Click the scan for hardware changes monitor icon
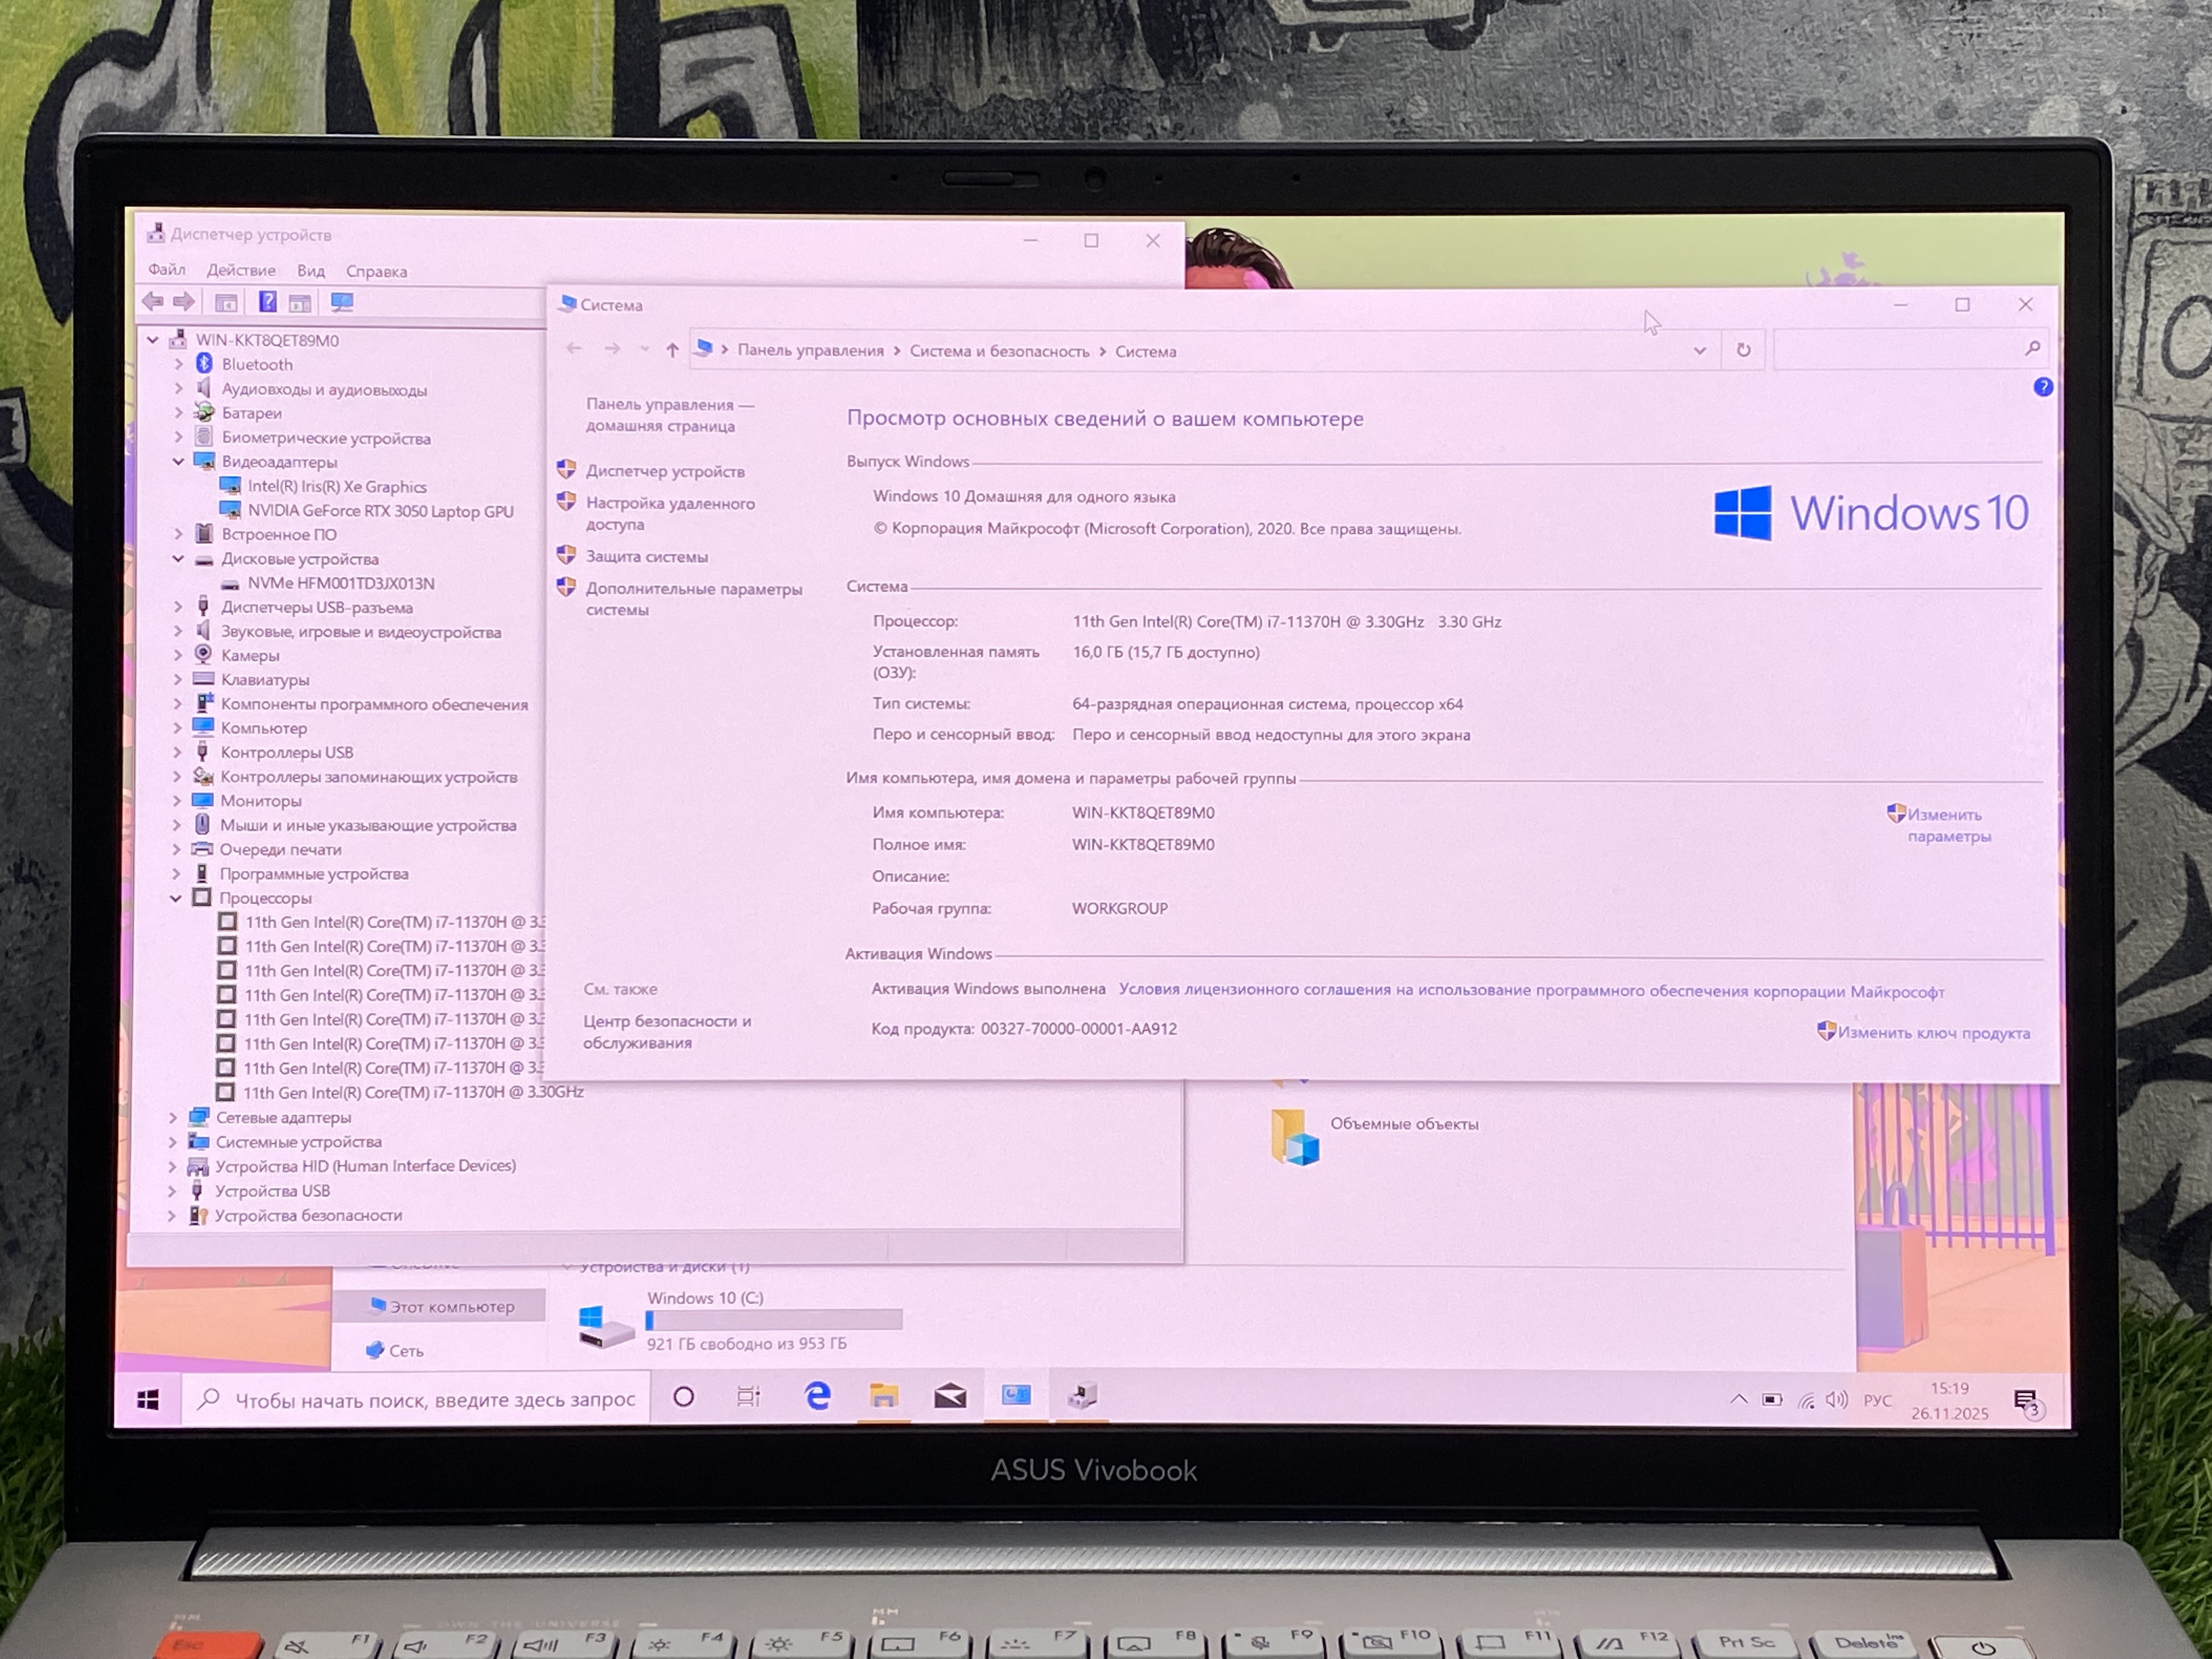Screen dimensions: 2212x1659 pos(342,301)
